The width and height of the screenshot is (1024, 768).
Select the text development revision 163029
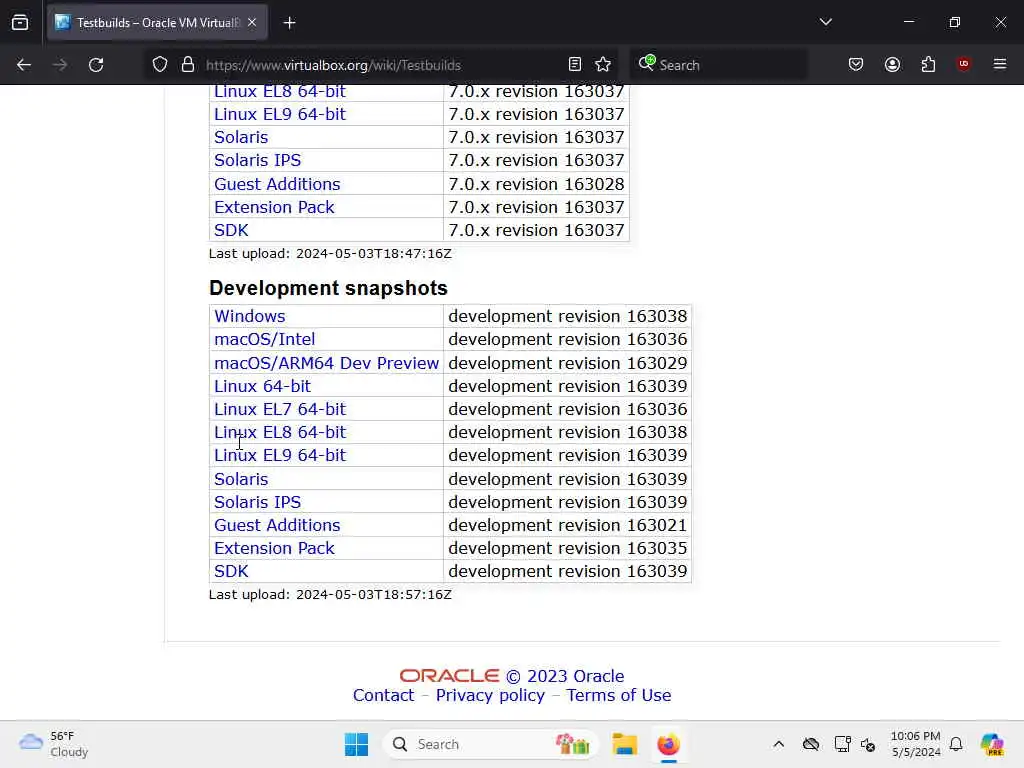tap(568, 363)
